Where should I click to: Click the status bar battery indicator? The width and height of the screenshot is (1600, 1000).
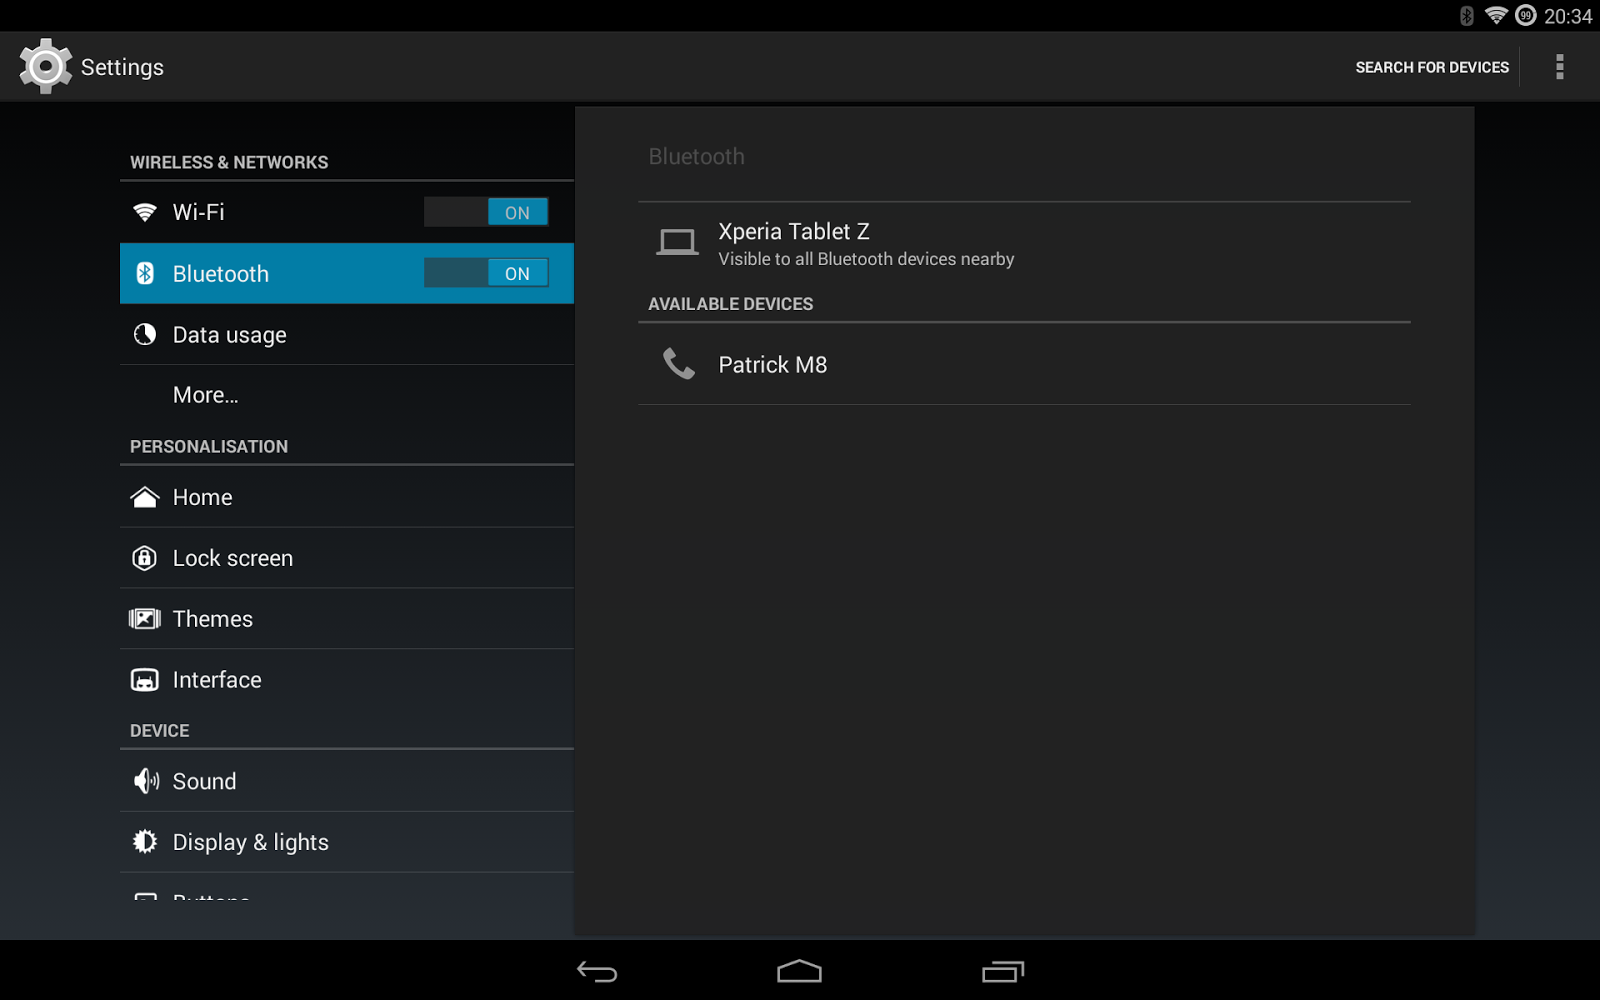pos(1526,15)
